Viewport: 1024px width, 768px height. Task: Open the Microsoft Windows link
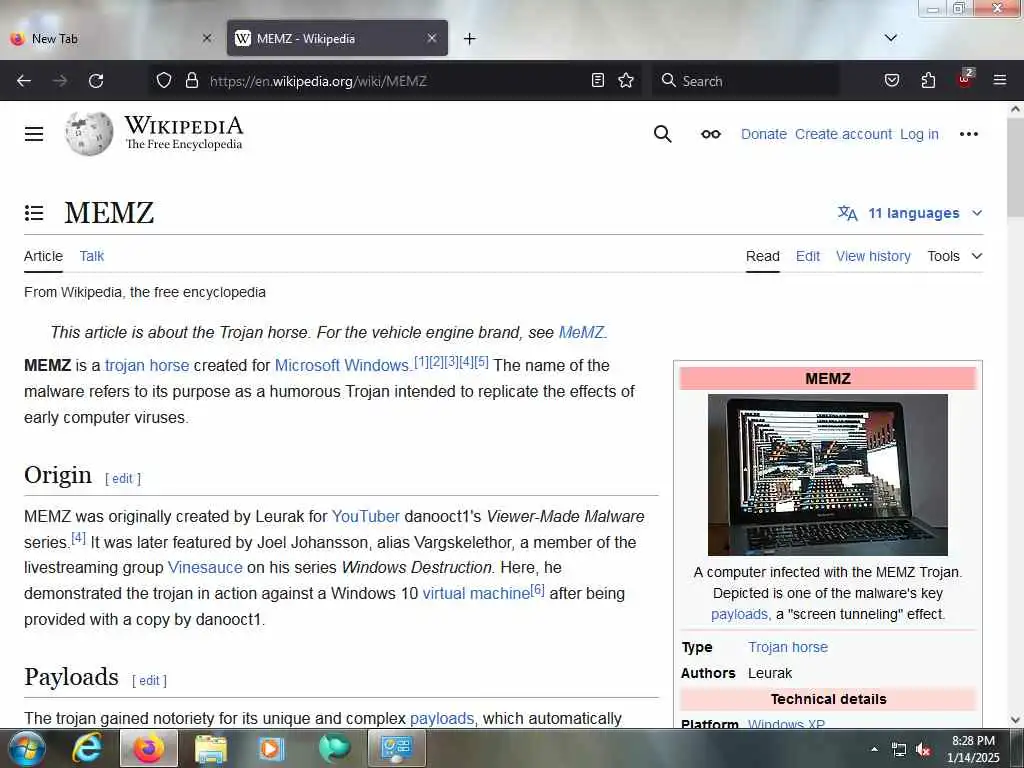[342, 365]
